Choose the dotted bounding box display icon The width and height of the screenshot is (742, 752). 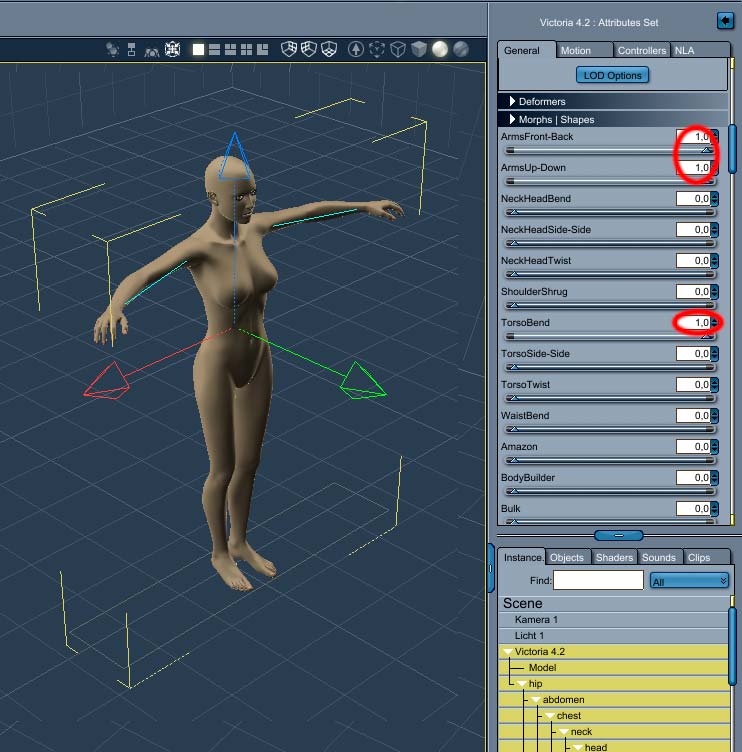377,49
